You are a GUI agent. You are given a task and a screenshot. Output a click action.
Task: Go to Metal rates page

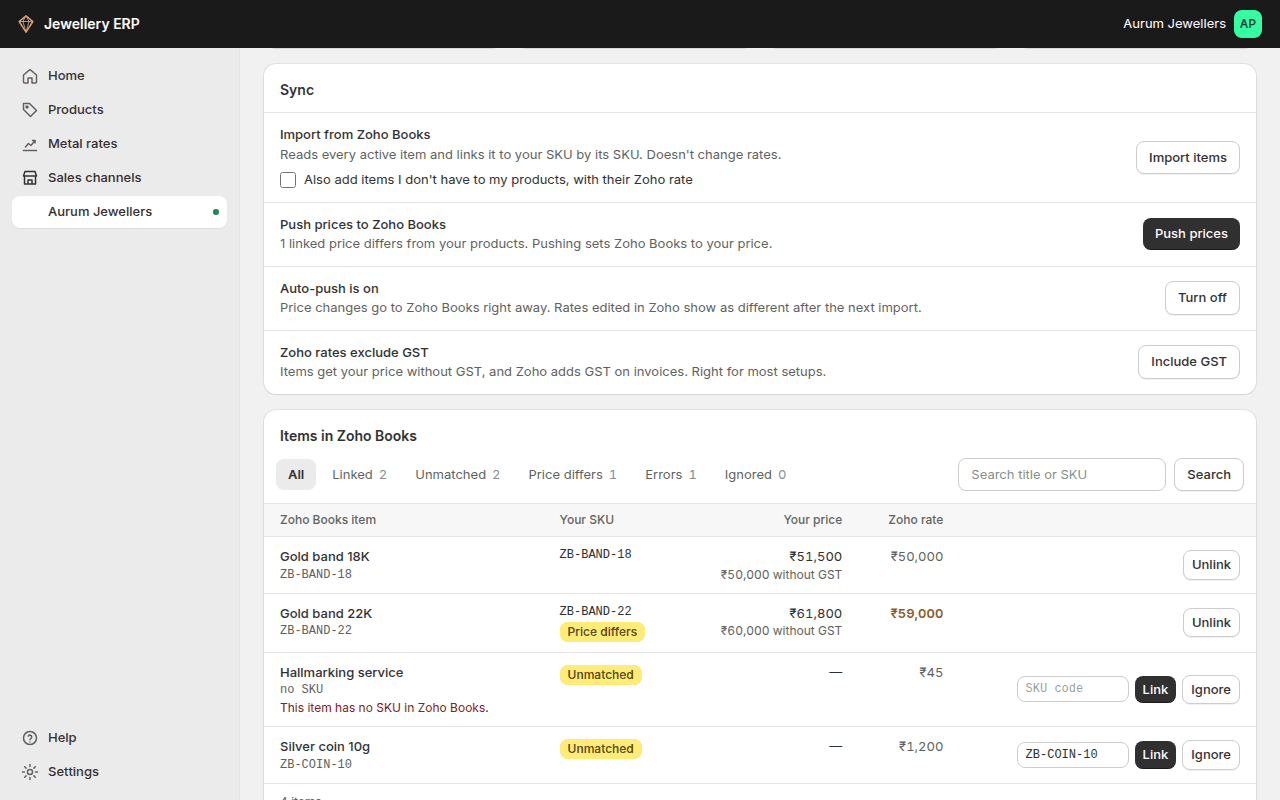pyautogui.click(x=119, y=144)
